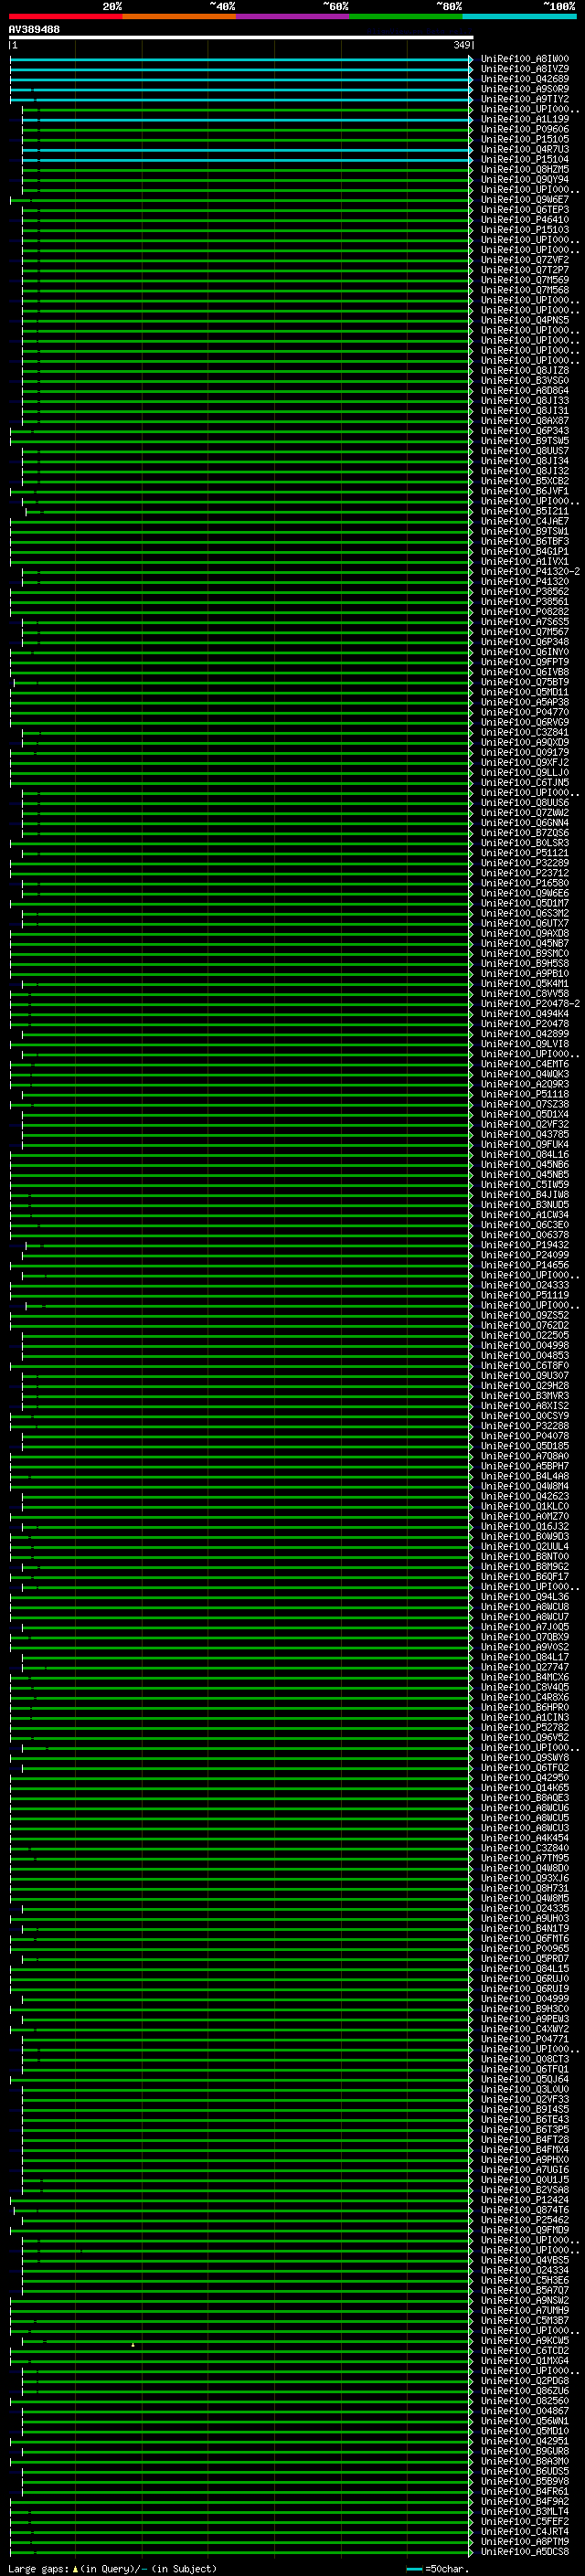Viewport: 585px width, 2576px height.
Task: Select UniRef100_Q75BT9 in the hit list
Action: (524, 682)
